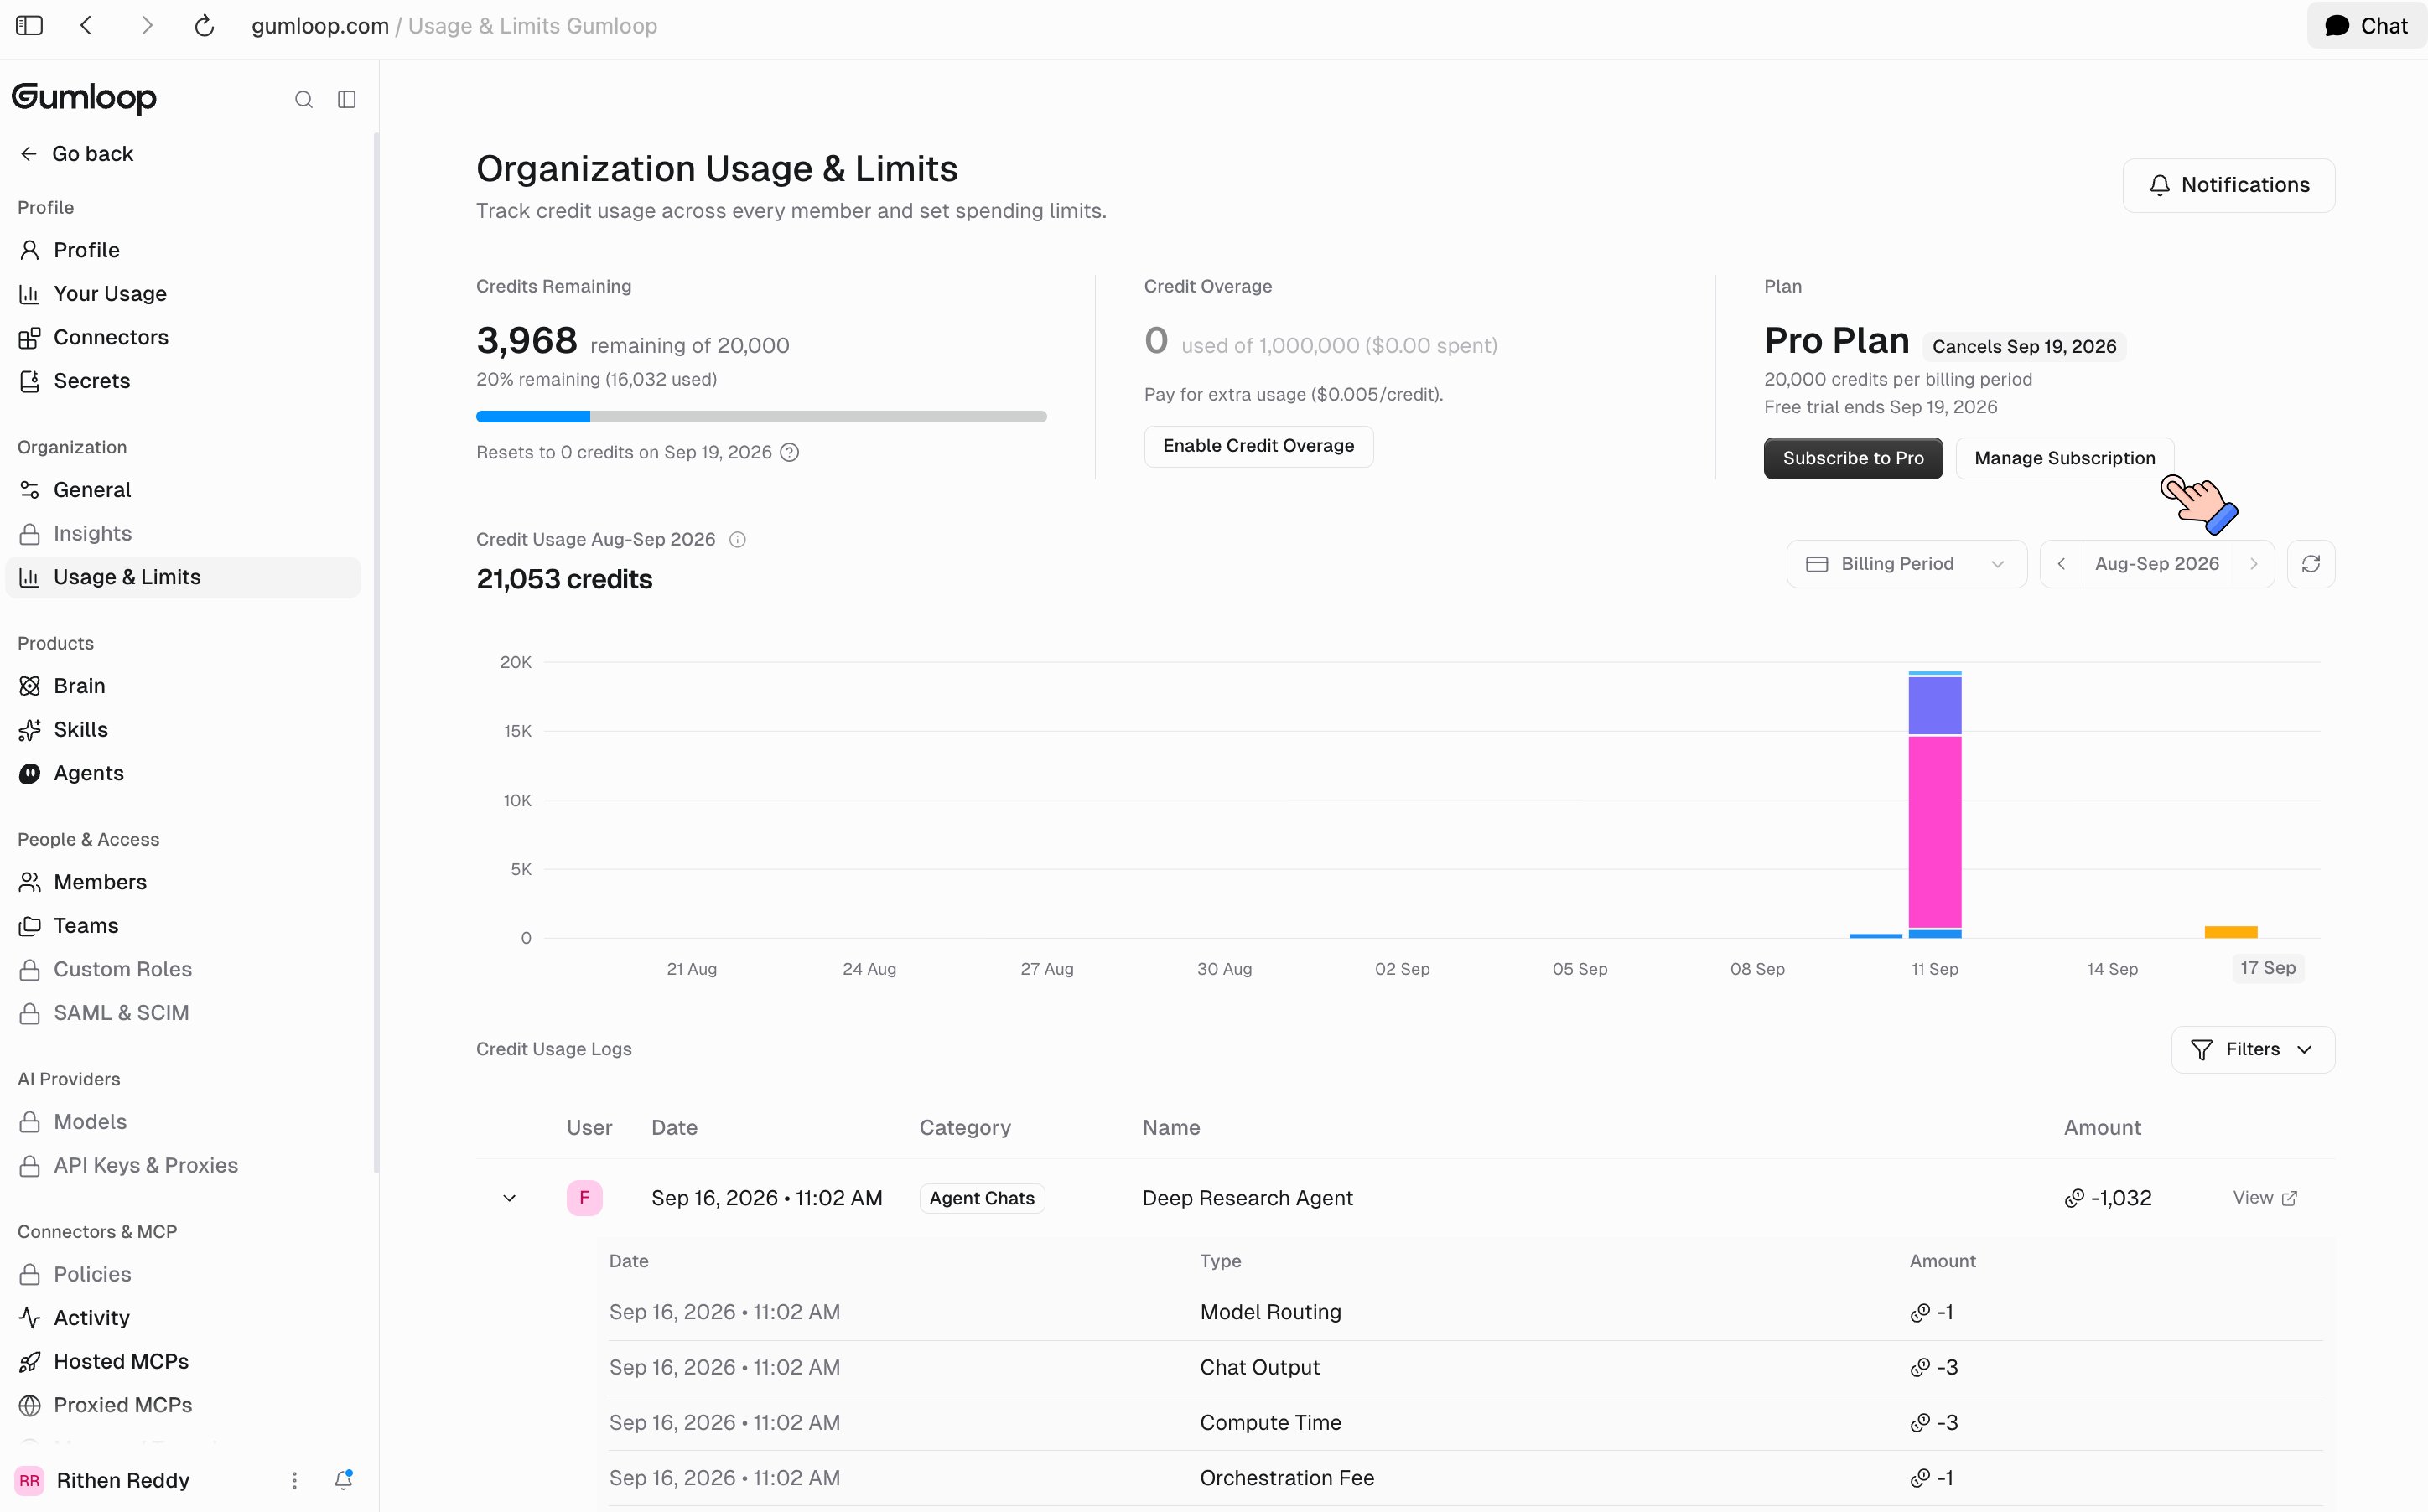2428x1512 pixels.
Task: Open the notification bell in sidebar footer
Action: coord(343,1480)
